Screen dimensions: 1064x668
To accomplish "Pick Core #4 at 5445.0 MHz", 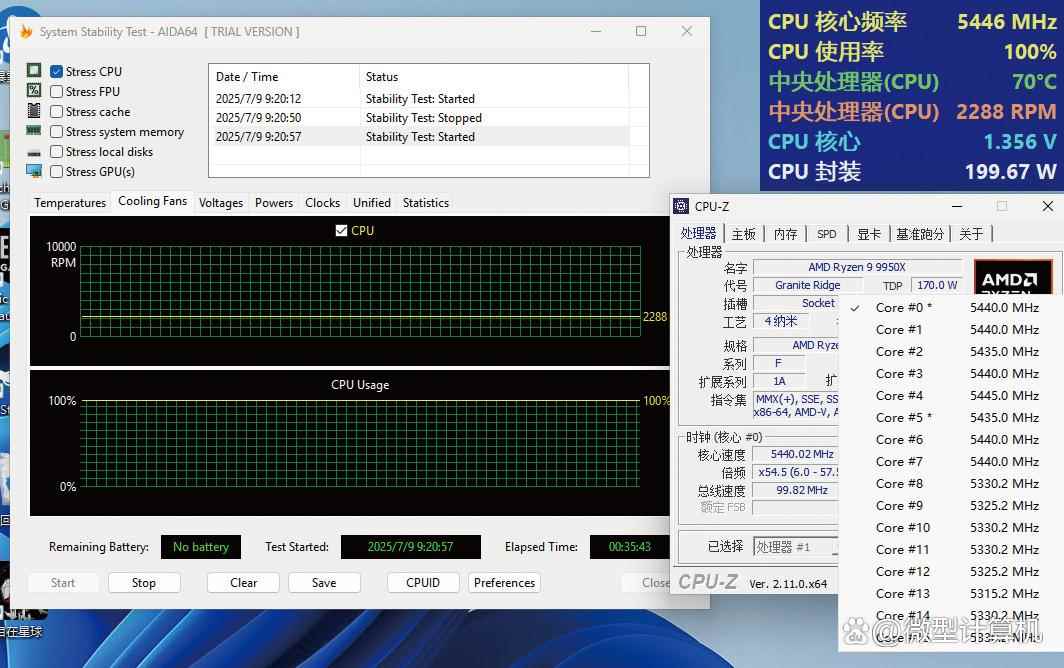I will (x=949, y=396).
